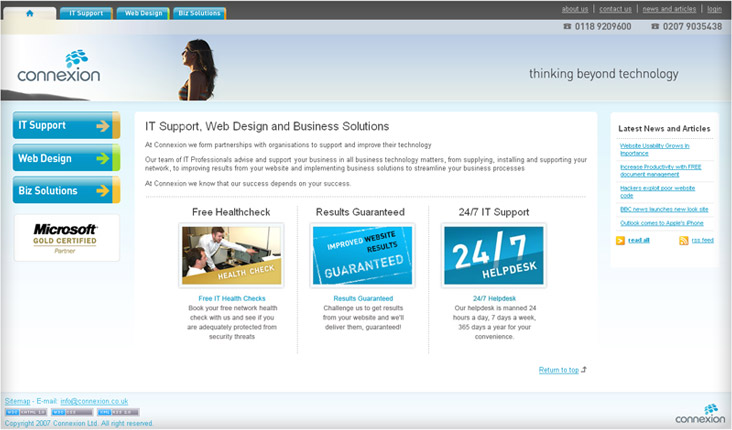Click the green Web Design sidebar button
The width and height of the screenshot is (732, 430).
pos(66,158)
